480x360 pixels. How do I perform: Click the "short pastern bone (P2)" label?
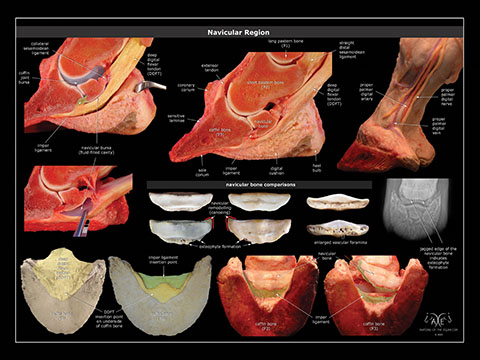pyautogui.click(x=265, y=85)
